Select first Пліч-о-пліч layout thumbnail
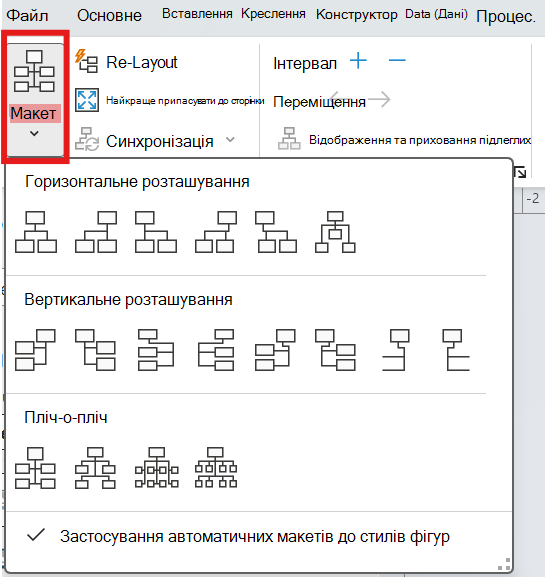Image resolution: width=545 pixels, height=577 pixels. (x=35, y=468)
